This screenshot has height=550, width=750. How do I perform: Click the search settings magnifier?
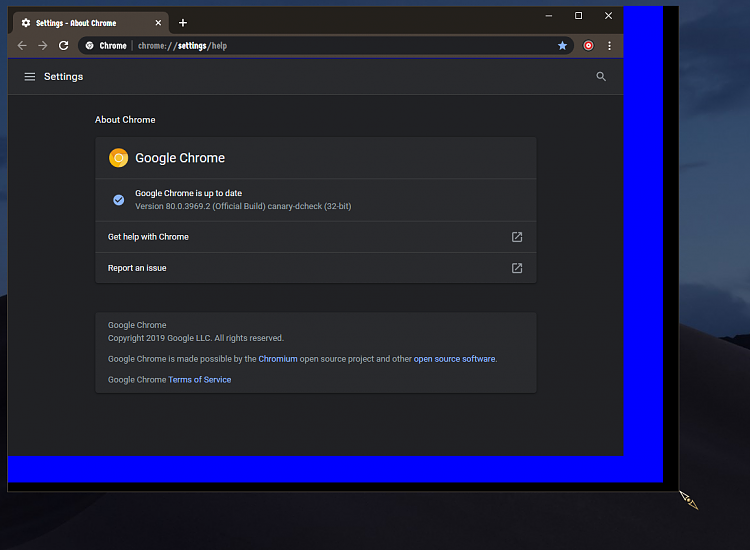(601, 77)
